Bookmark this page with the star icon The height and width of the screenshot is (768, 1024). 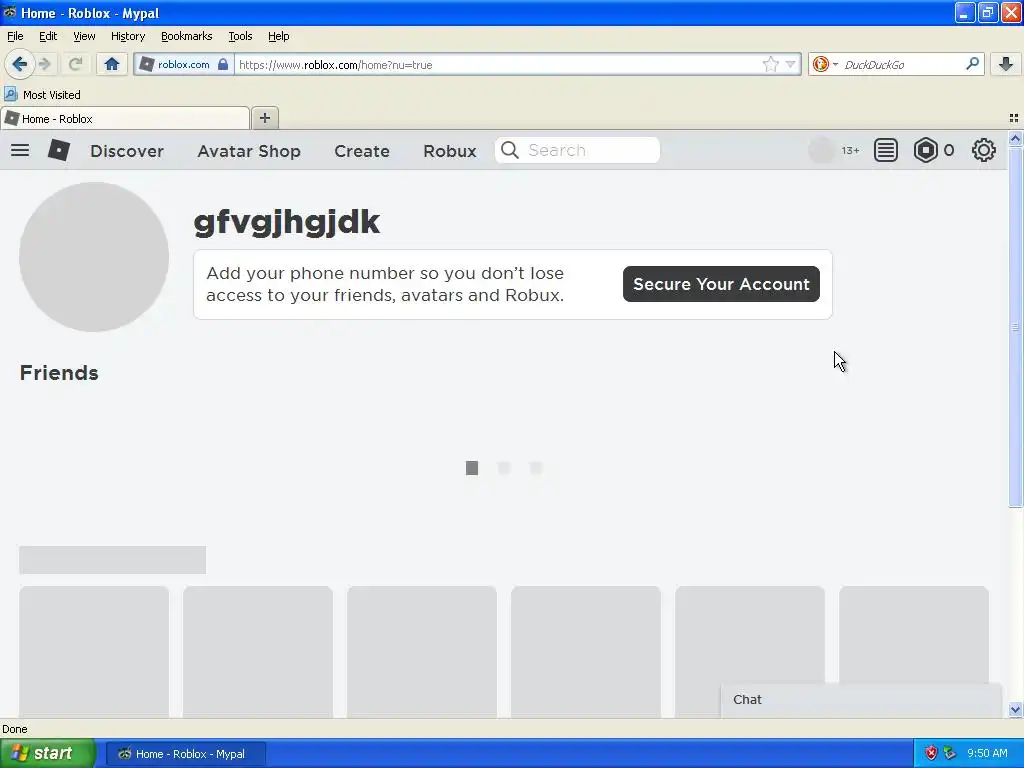pos(771,64)
